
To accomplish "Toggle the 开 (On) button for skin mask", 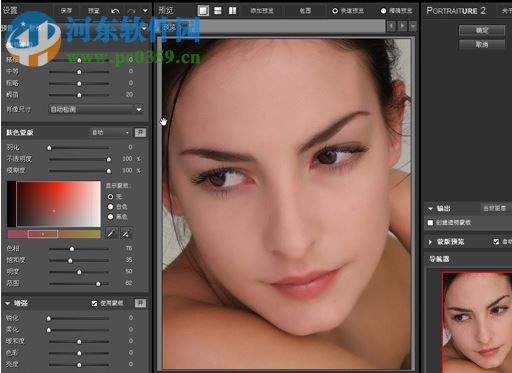I will (x=140, y=133).
